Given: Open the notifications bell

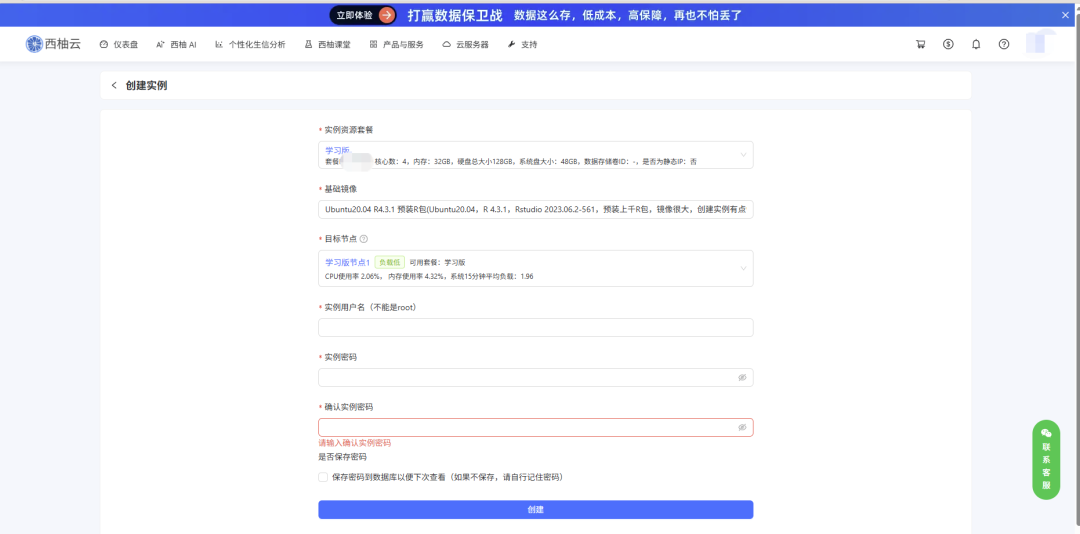Looking at the screenshot, I should click(976, 44).
